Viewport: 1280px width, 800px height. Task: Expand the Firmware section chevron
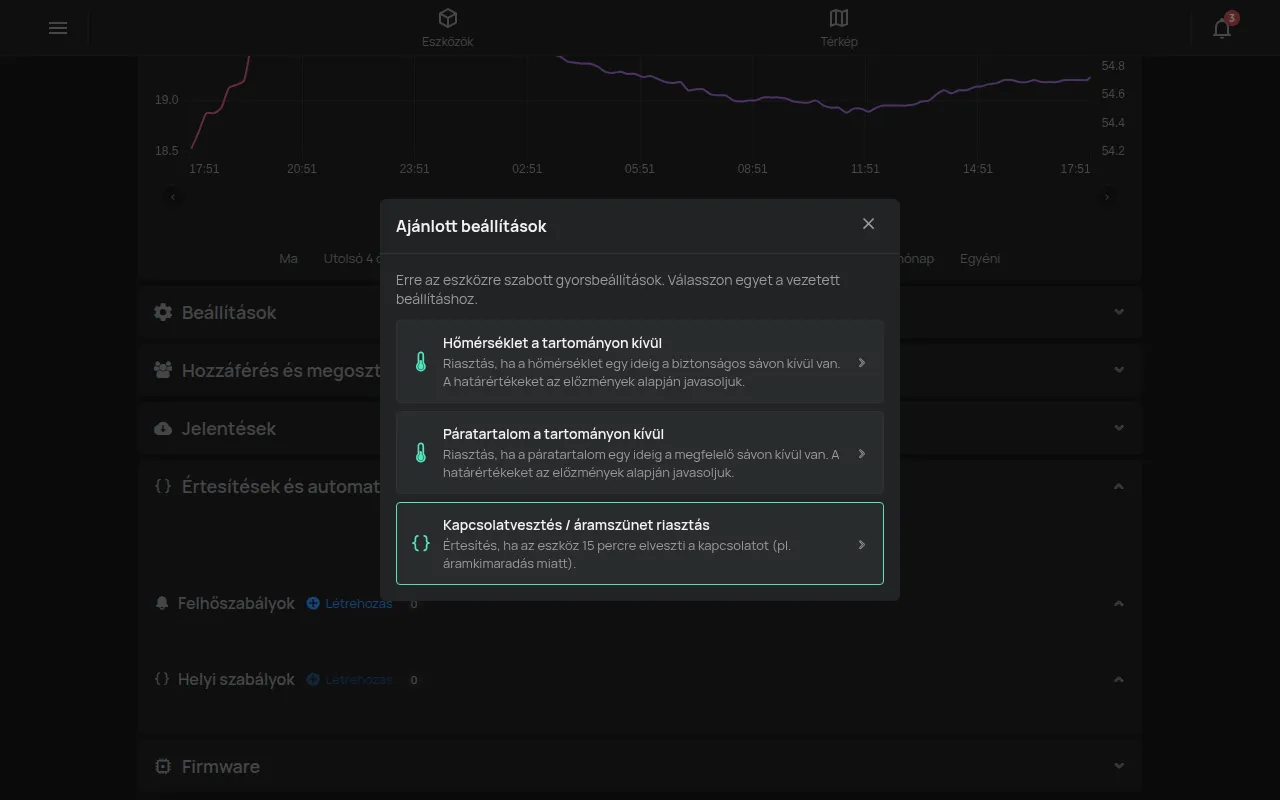[1119, 766]
